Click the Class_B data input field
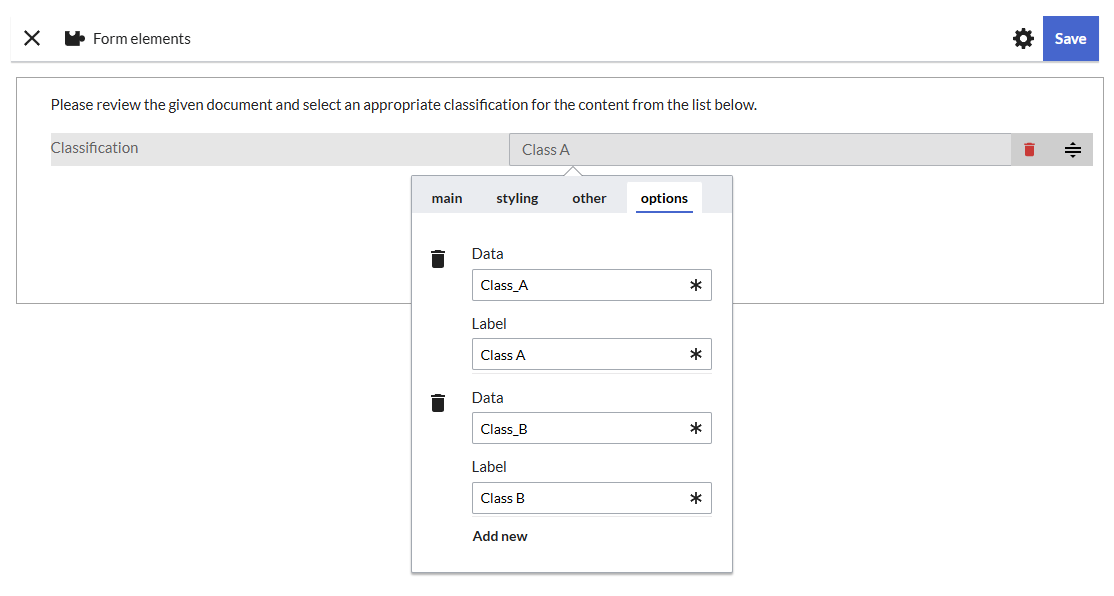Viewport: 1114px width, 596px height. tap(580, 429)
